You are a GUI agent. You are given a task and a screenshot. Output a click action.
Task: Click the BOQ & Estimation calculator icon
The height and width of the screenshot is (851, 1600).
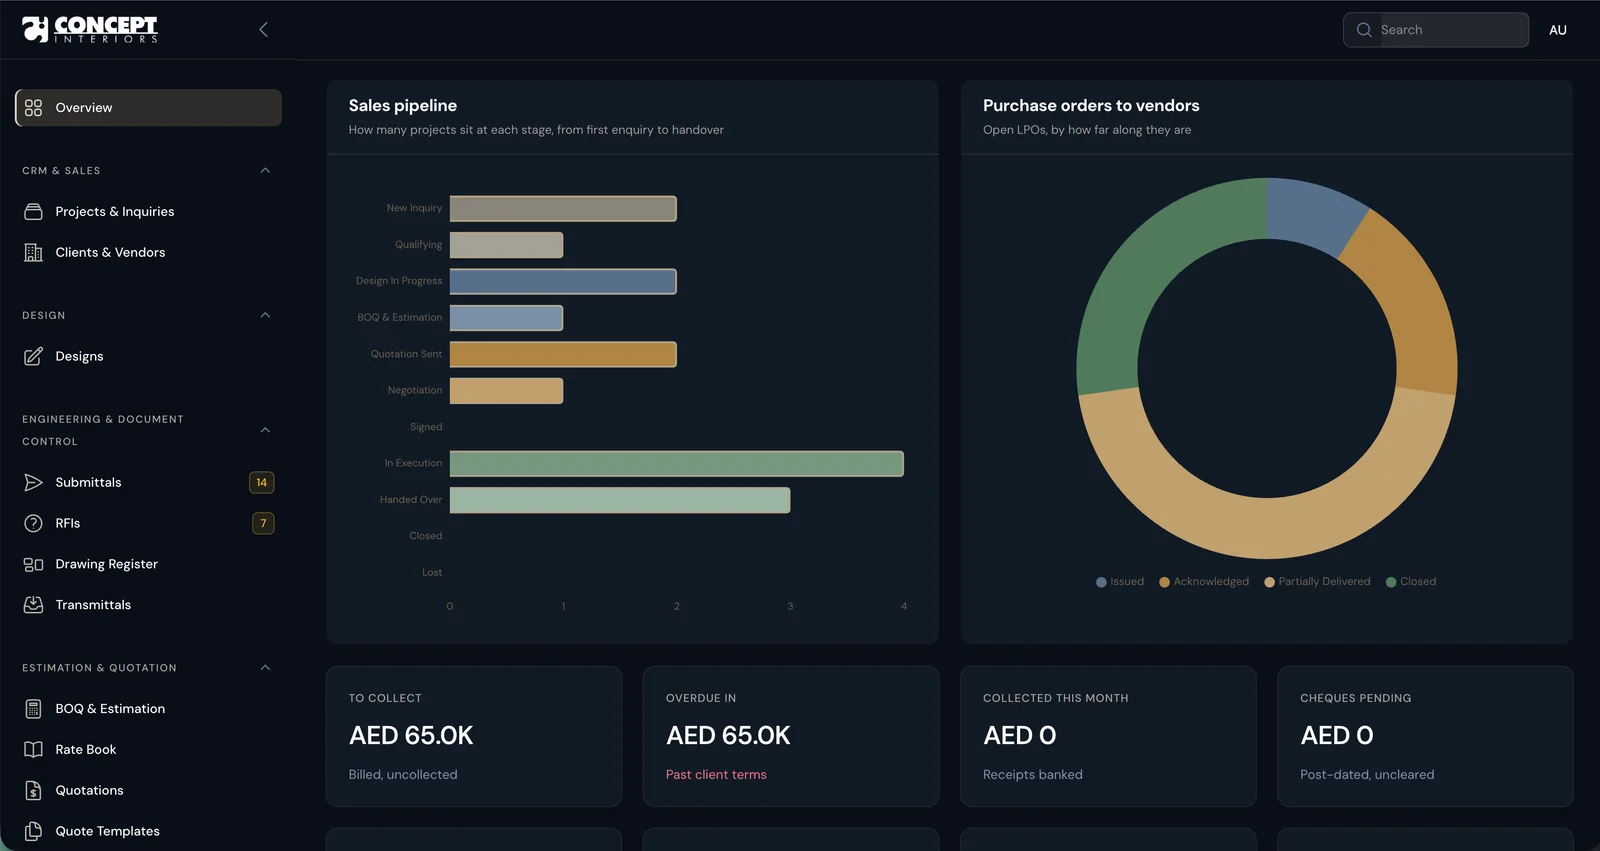click(33, 709)
